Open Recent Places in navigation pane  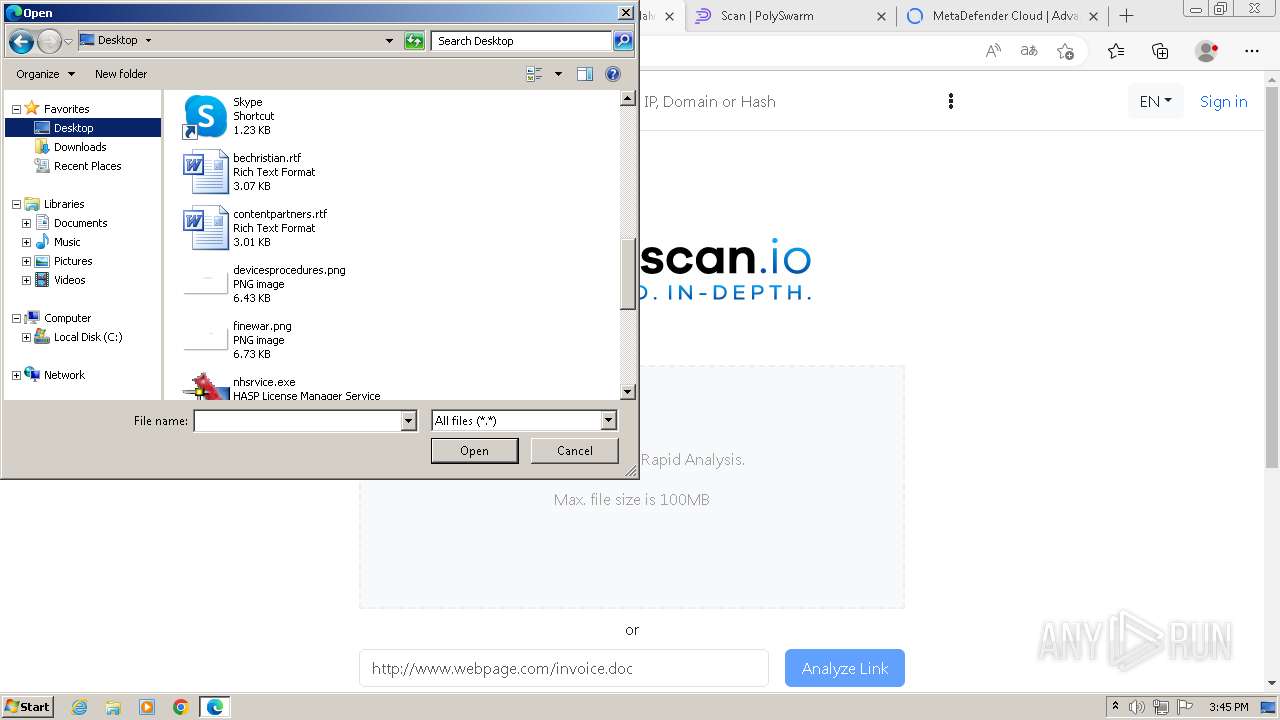tap(88, 166)
